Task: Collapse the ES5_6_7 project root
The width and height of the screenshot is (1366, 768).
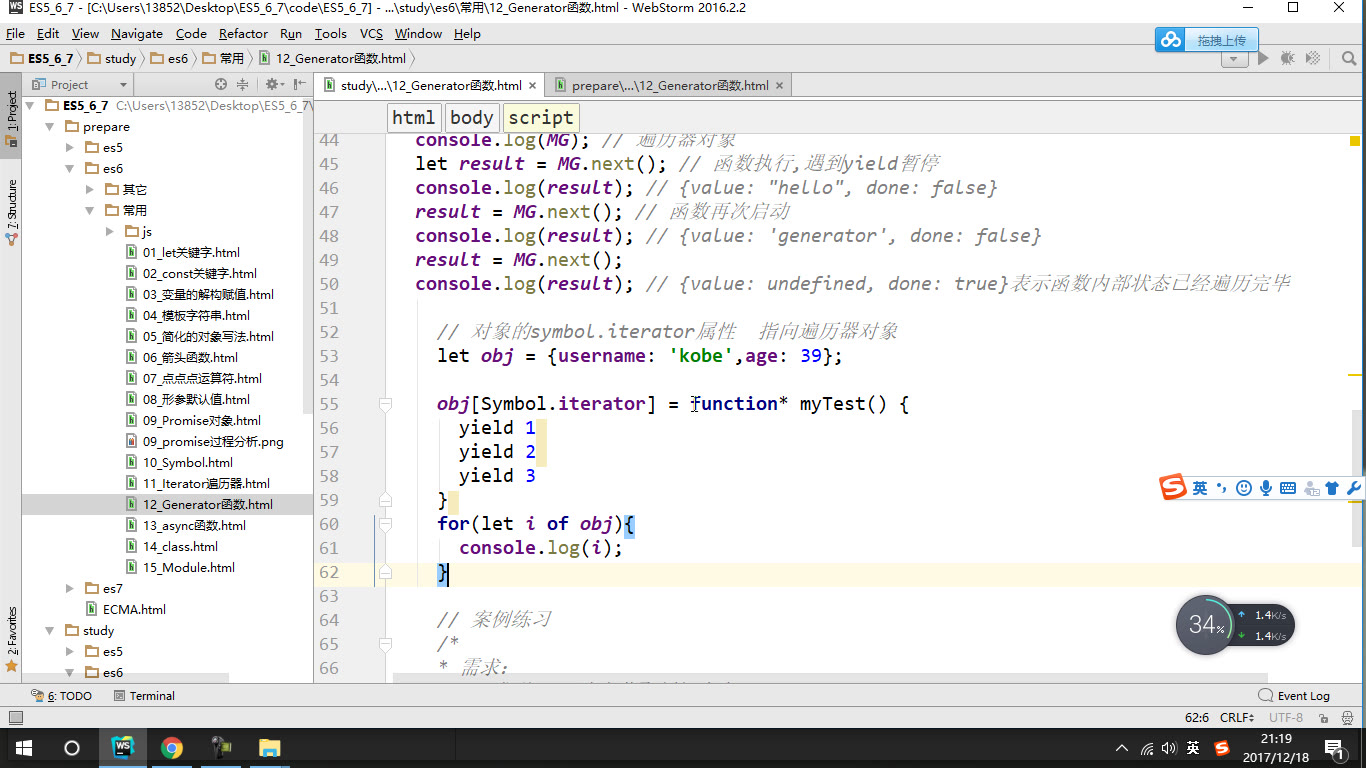Action: click(x=29, y=105)
